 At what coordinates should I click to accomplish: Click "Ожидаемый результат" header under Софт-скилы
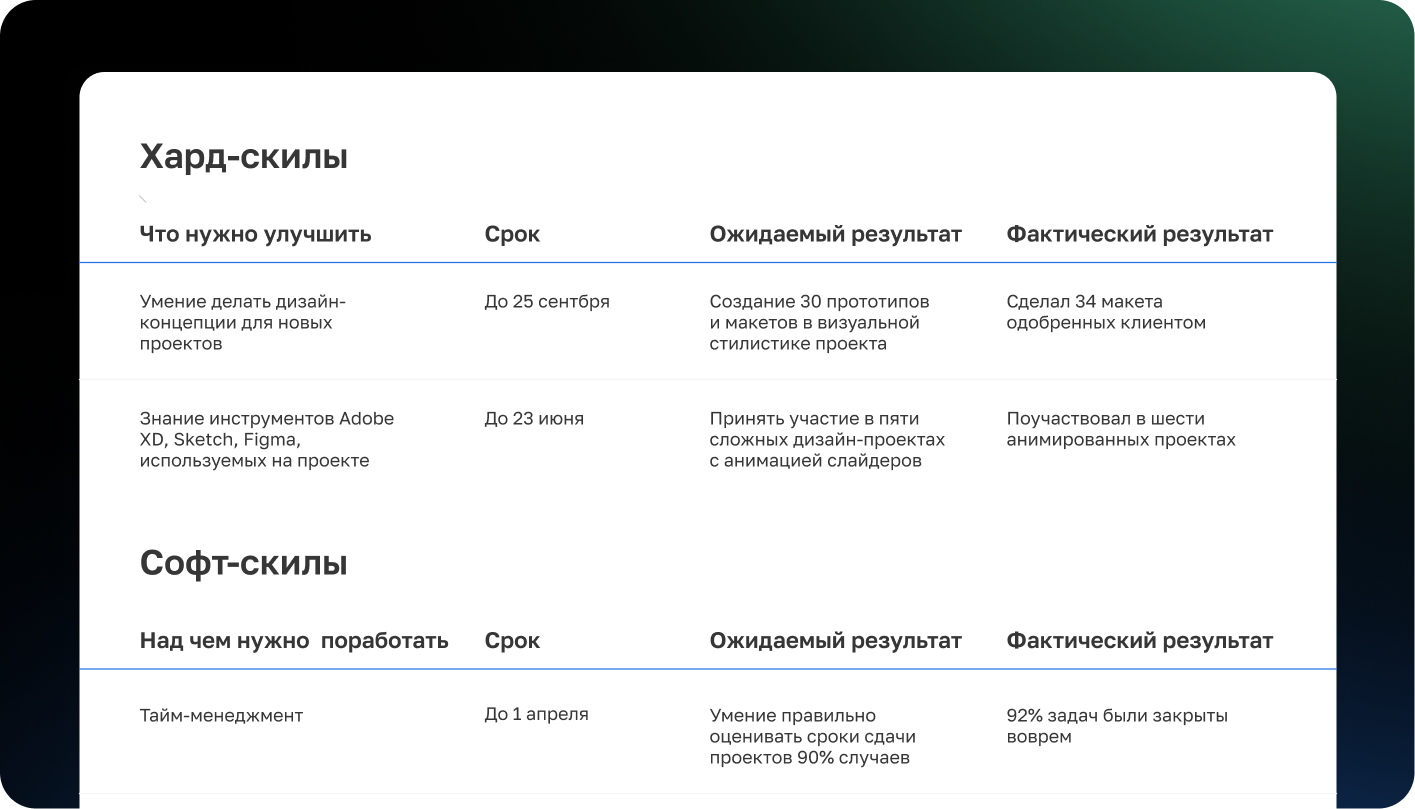[x=835, y=641]
